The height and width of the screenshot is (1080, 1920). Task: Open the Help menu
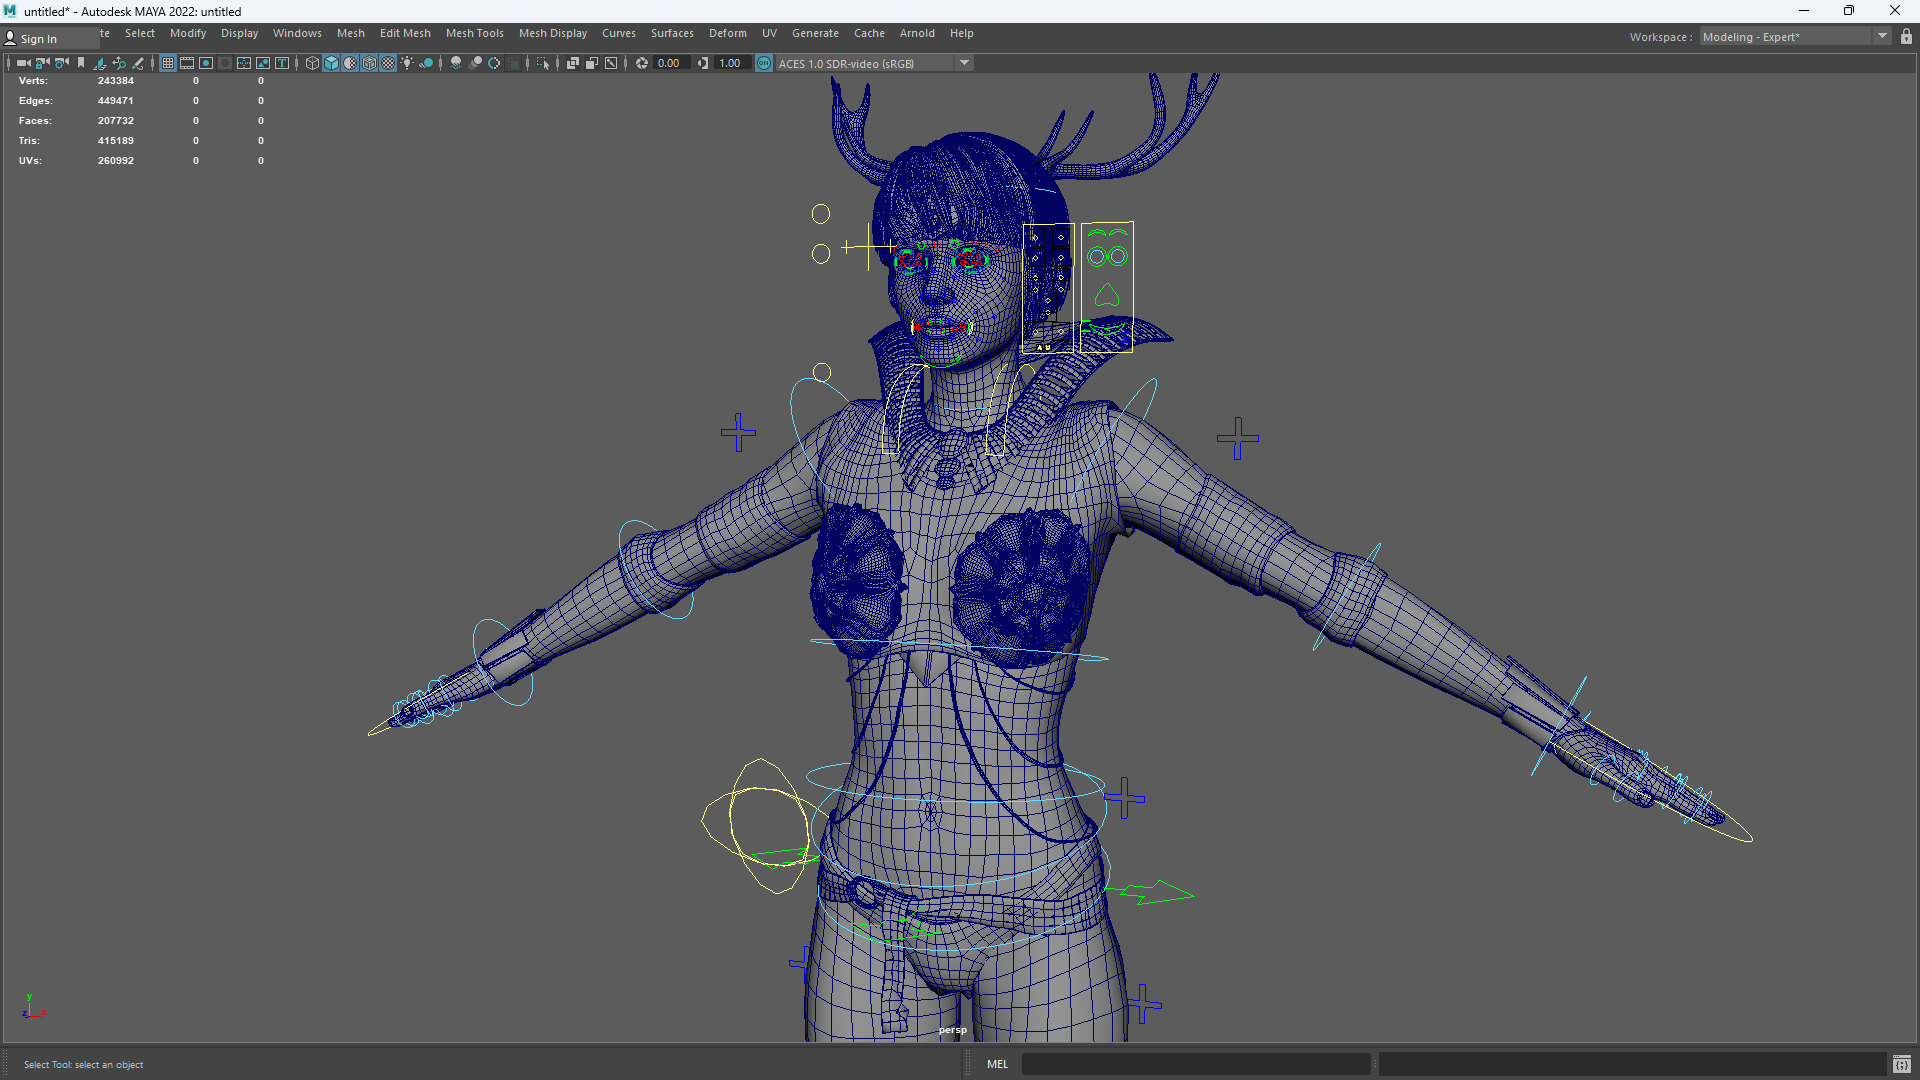[x=962, y=33]
